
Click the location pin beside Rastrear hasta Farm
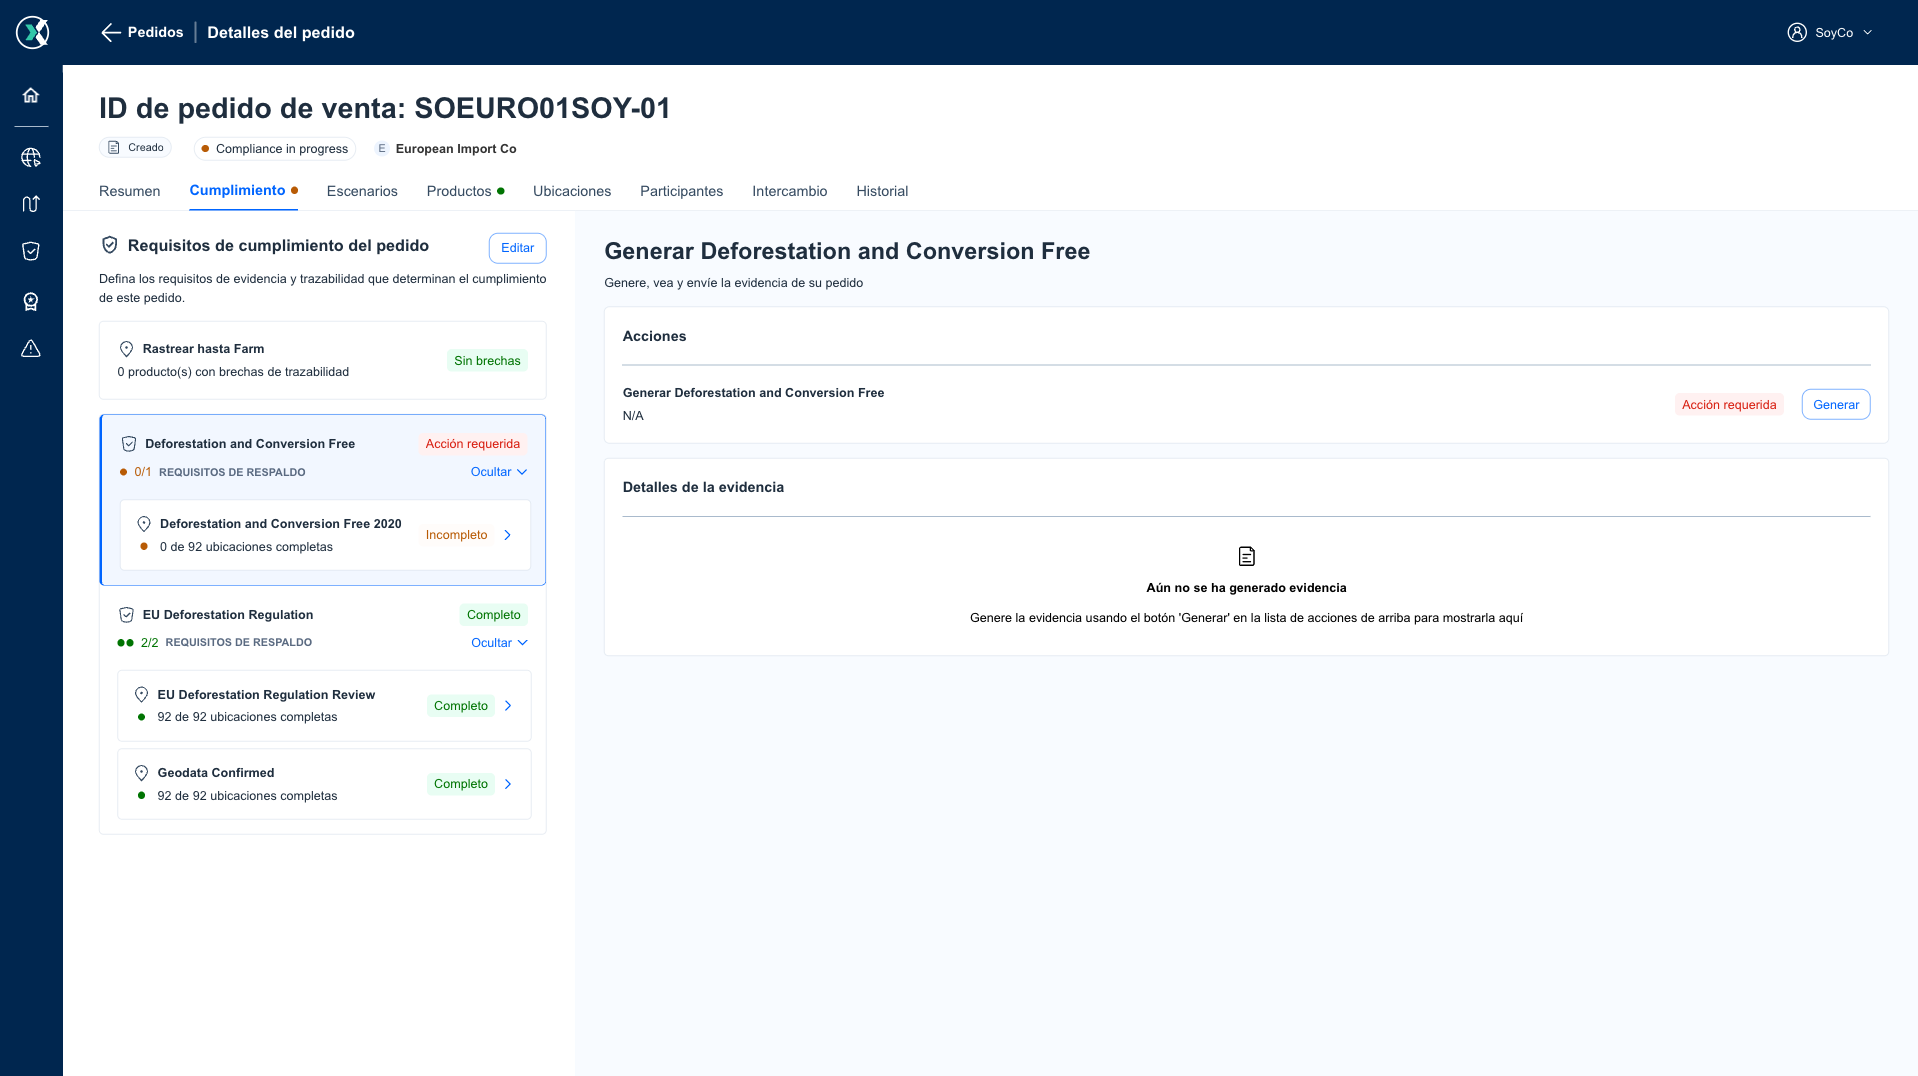click(x=127, y=349)
